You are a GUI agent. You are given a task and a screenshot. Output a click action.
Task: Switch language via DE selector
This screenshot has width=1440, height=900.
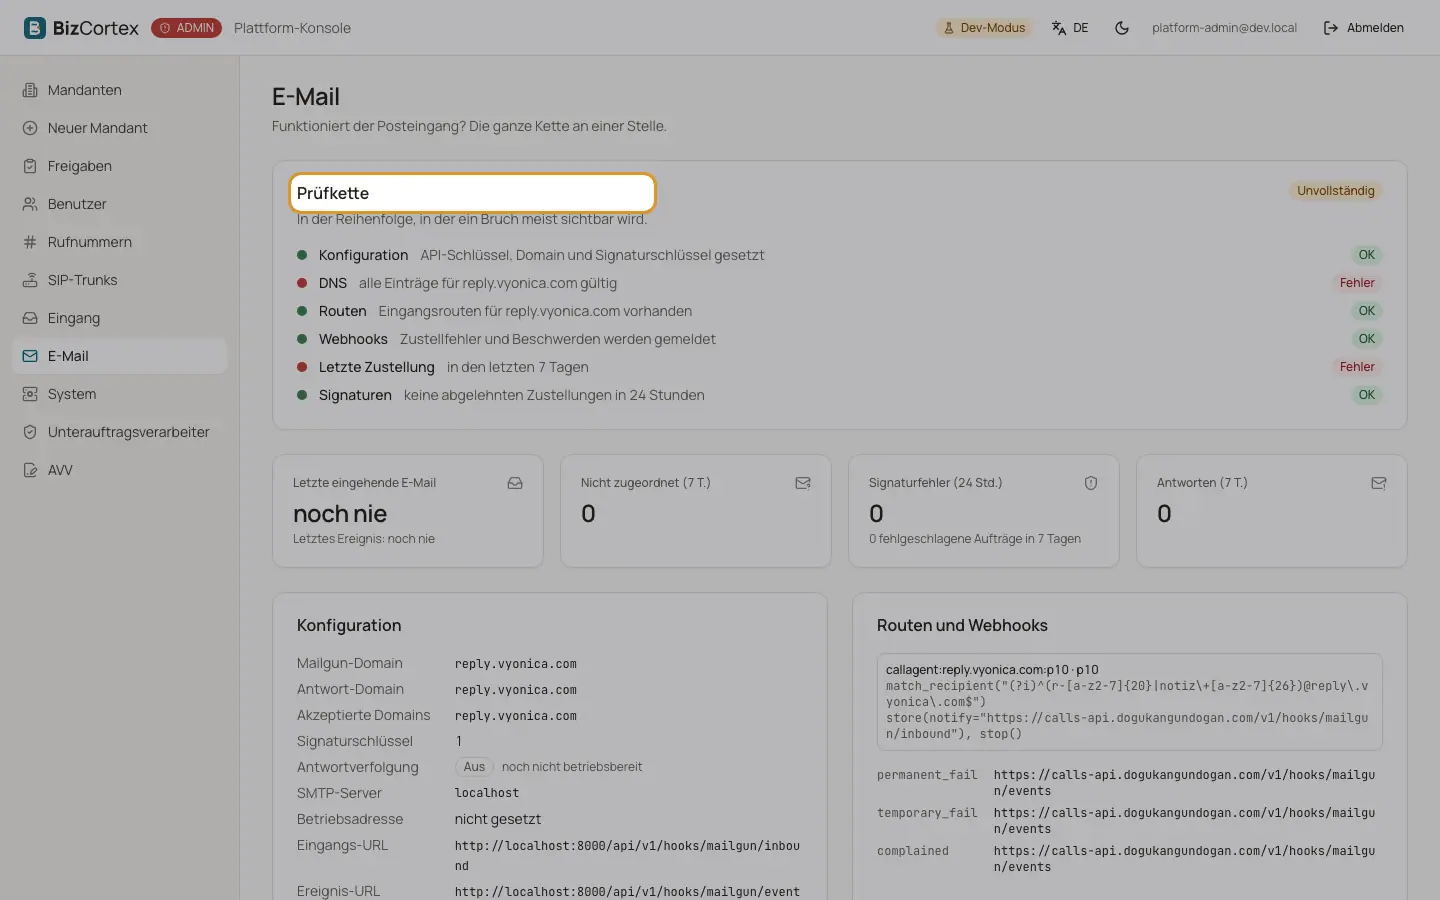pos(1070,28)
